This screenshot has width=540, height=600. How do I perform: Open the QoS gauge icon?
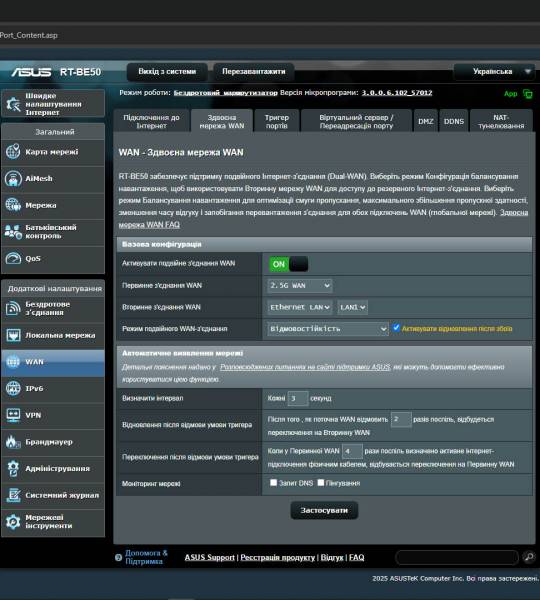pos(13,258)
